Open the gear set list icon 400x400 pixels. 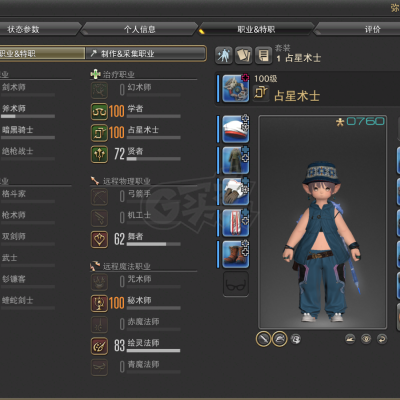click(263, 55)
